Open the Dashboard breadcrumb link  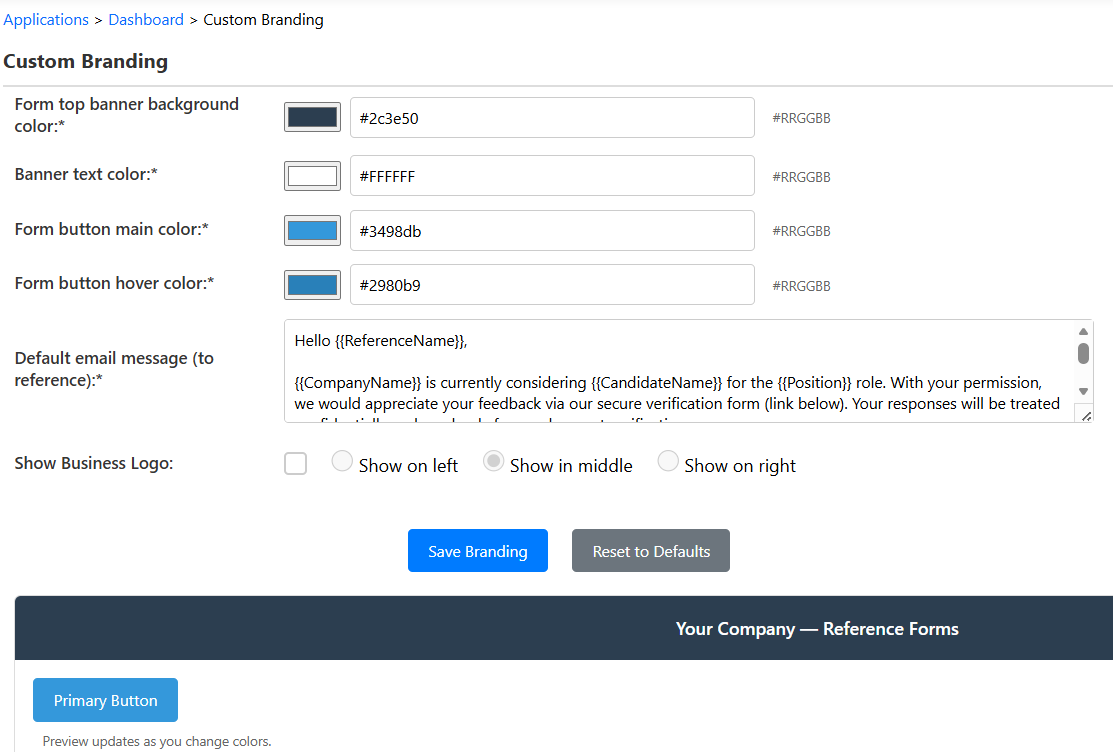tap(146, 19)
